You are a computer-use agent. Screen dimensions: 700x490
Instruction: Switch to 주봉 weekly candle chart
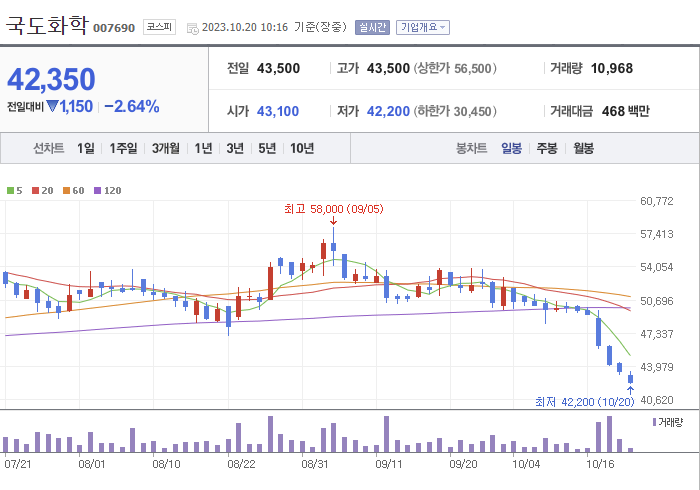point(547,148)
